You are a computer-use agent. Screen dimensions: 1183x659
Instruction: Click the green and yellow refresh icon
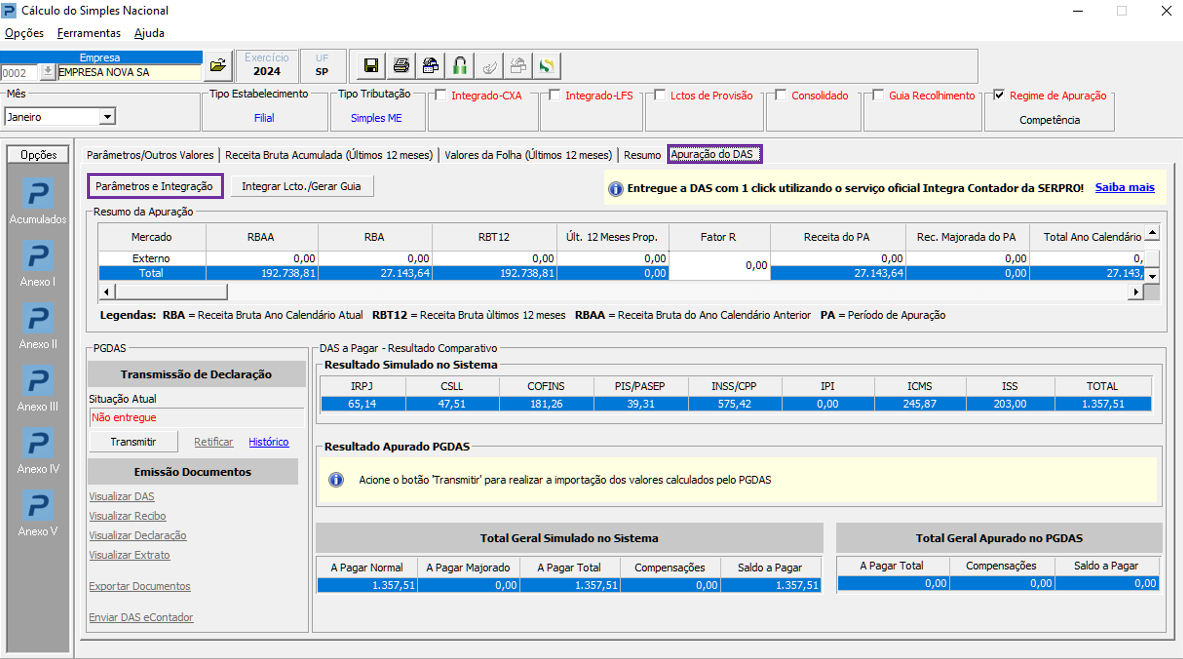546,67
